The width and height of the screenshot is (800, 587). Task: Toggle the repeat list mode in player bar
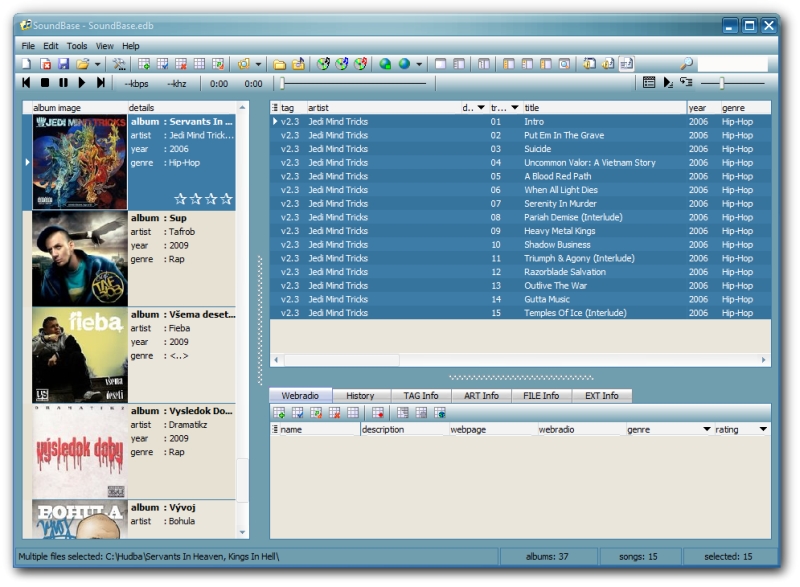(x=686, y=82)
